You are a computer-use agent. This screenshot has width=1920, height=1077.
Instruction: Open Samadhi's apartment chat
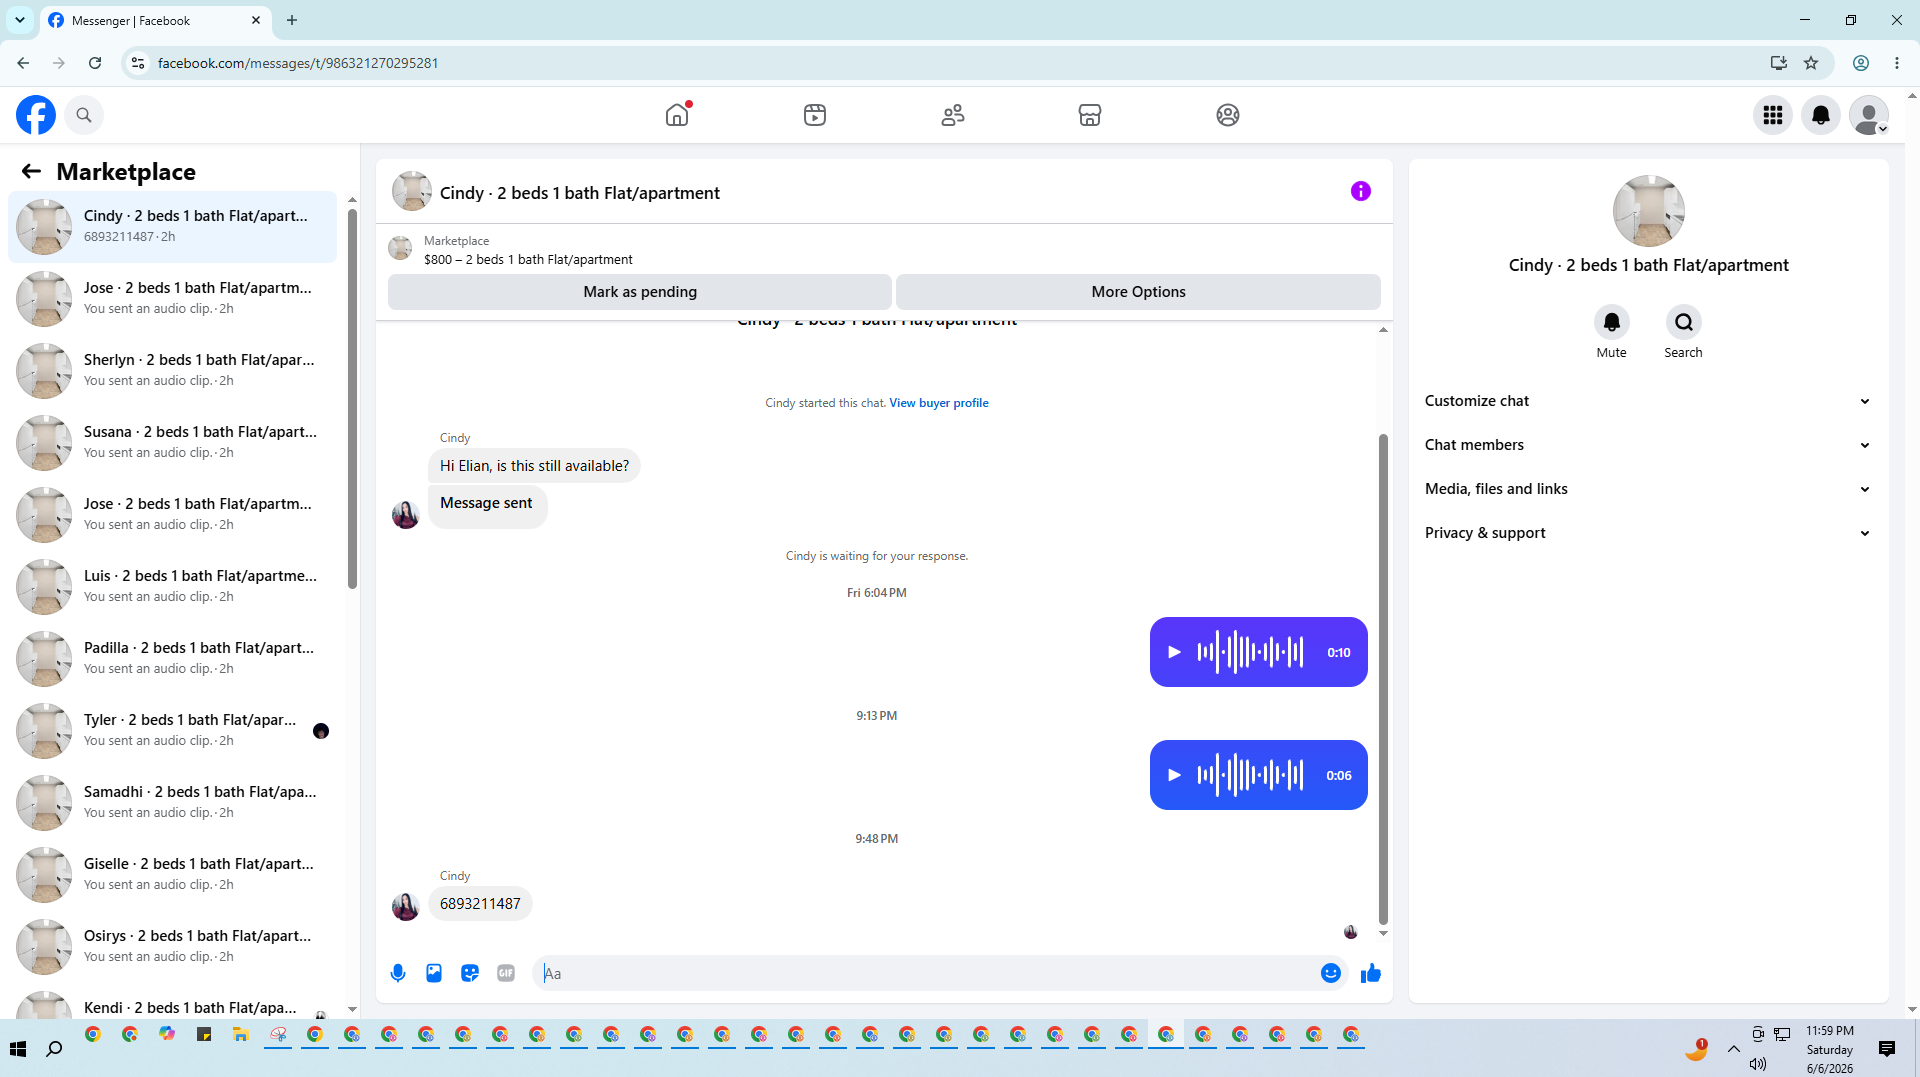pos(173,803)
